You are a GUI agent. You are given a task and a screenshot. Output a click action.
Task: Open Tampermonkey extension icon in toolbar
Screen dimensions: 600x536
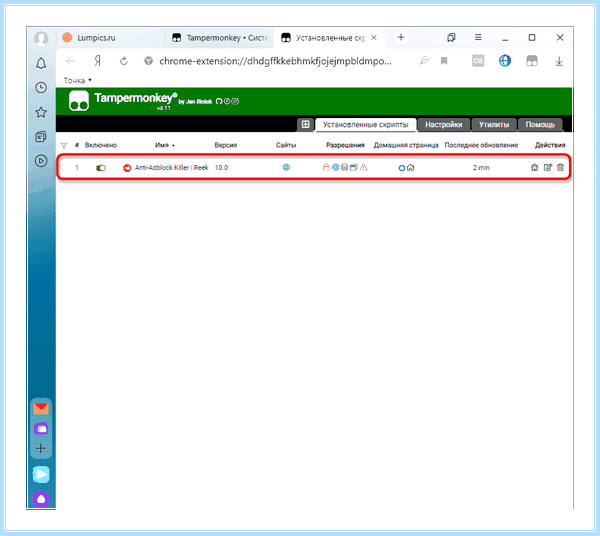click(532, 61)
